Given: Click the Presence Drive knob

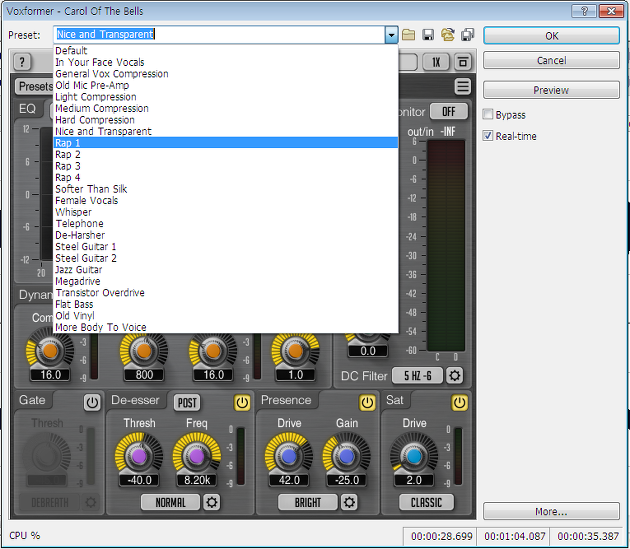Looking at the screenshot, I should point(289,457).
